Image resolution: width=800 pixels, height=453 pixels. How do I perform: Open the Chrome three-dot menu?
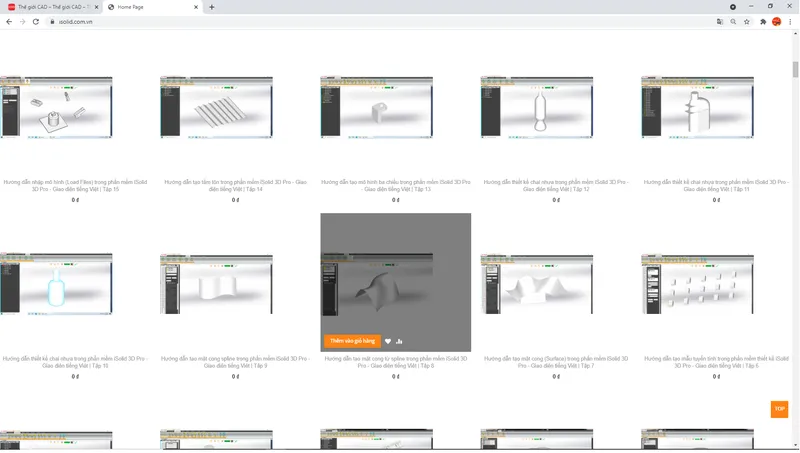(x=790, y=22)
